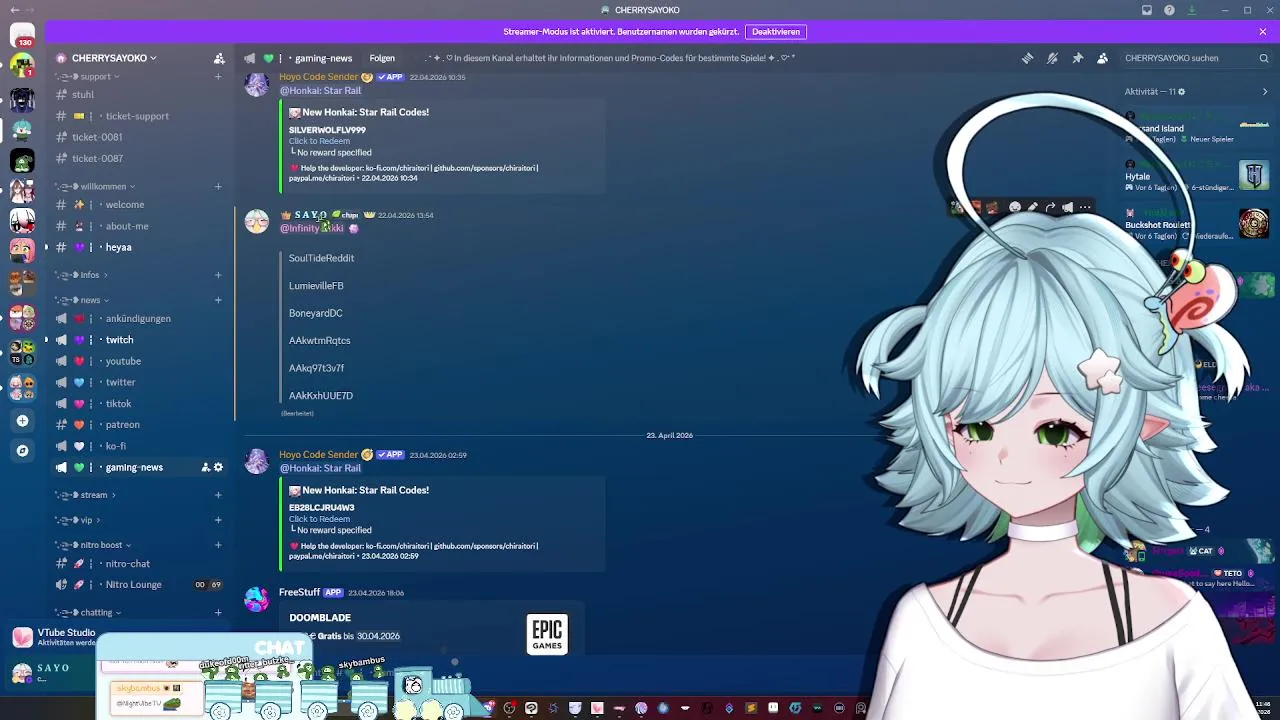Open the inbox icon in title bar
1280x720 pixels.
(1147, 10)
